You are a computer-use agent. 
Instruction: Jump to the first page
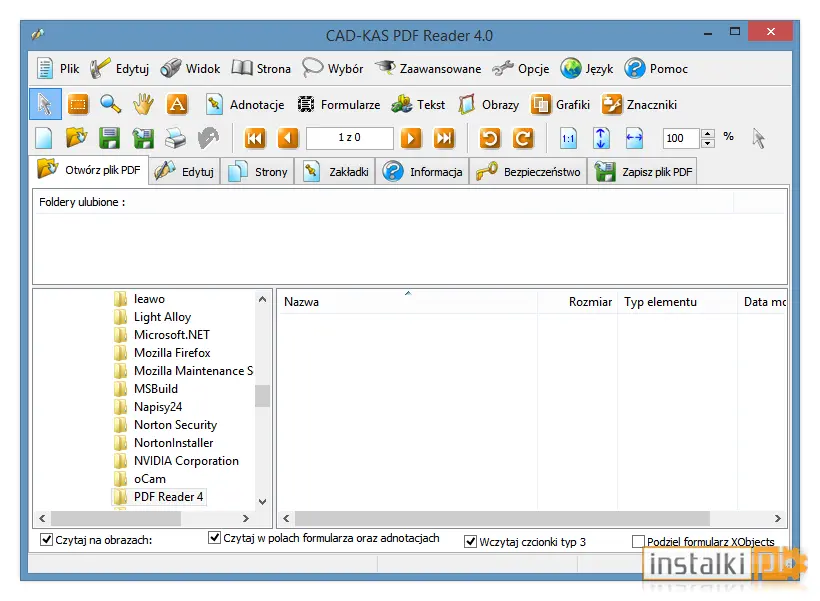[x=255, y=138]
